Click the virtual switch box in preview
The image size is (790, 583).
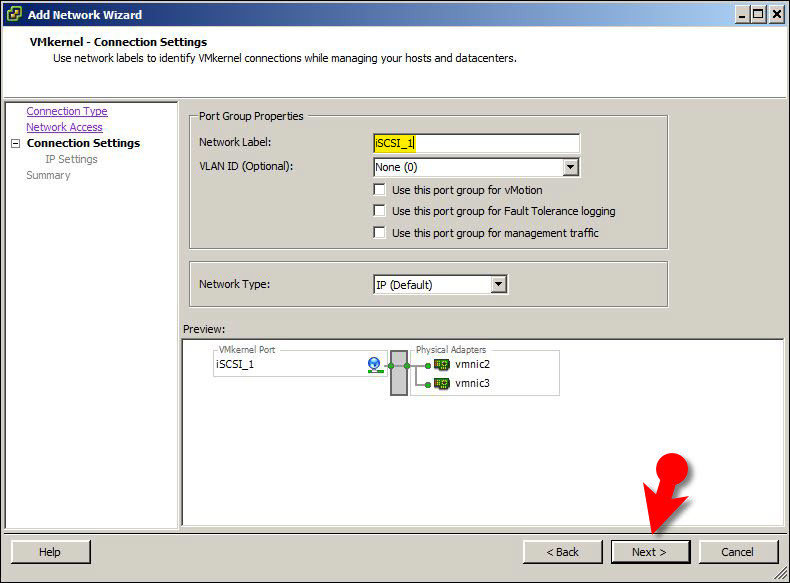coord(399,372)
